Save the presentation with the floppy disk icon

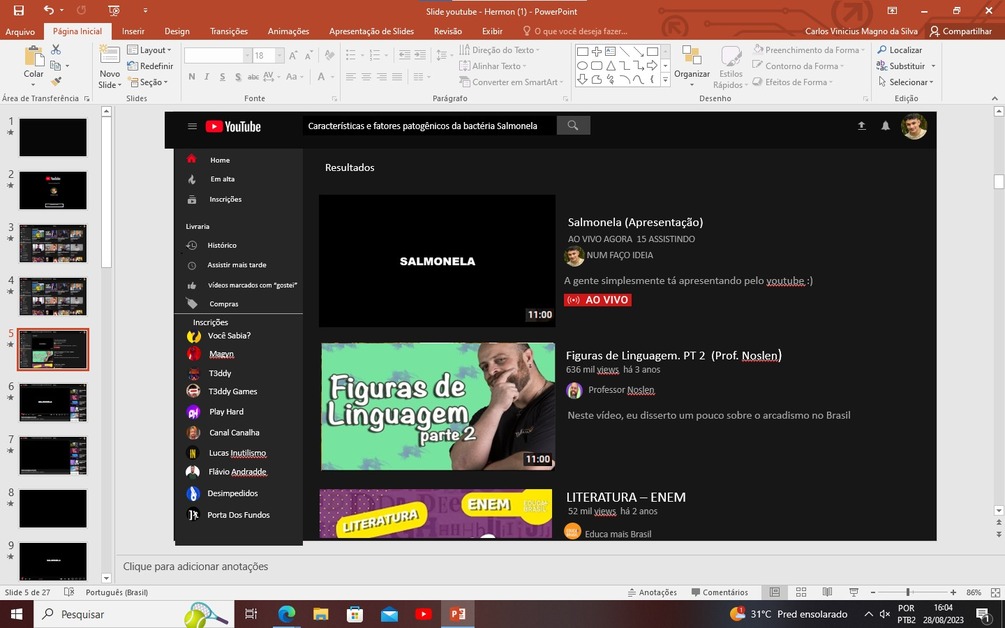pyautogui.click(x=19, y=10)
